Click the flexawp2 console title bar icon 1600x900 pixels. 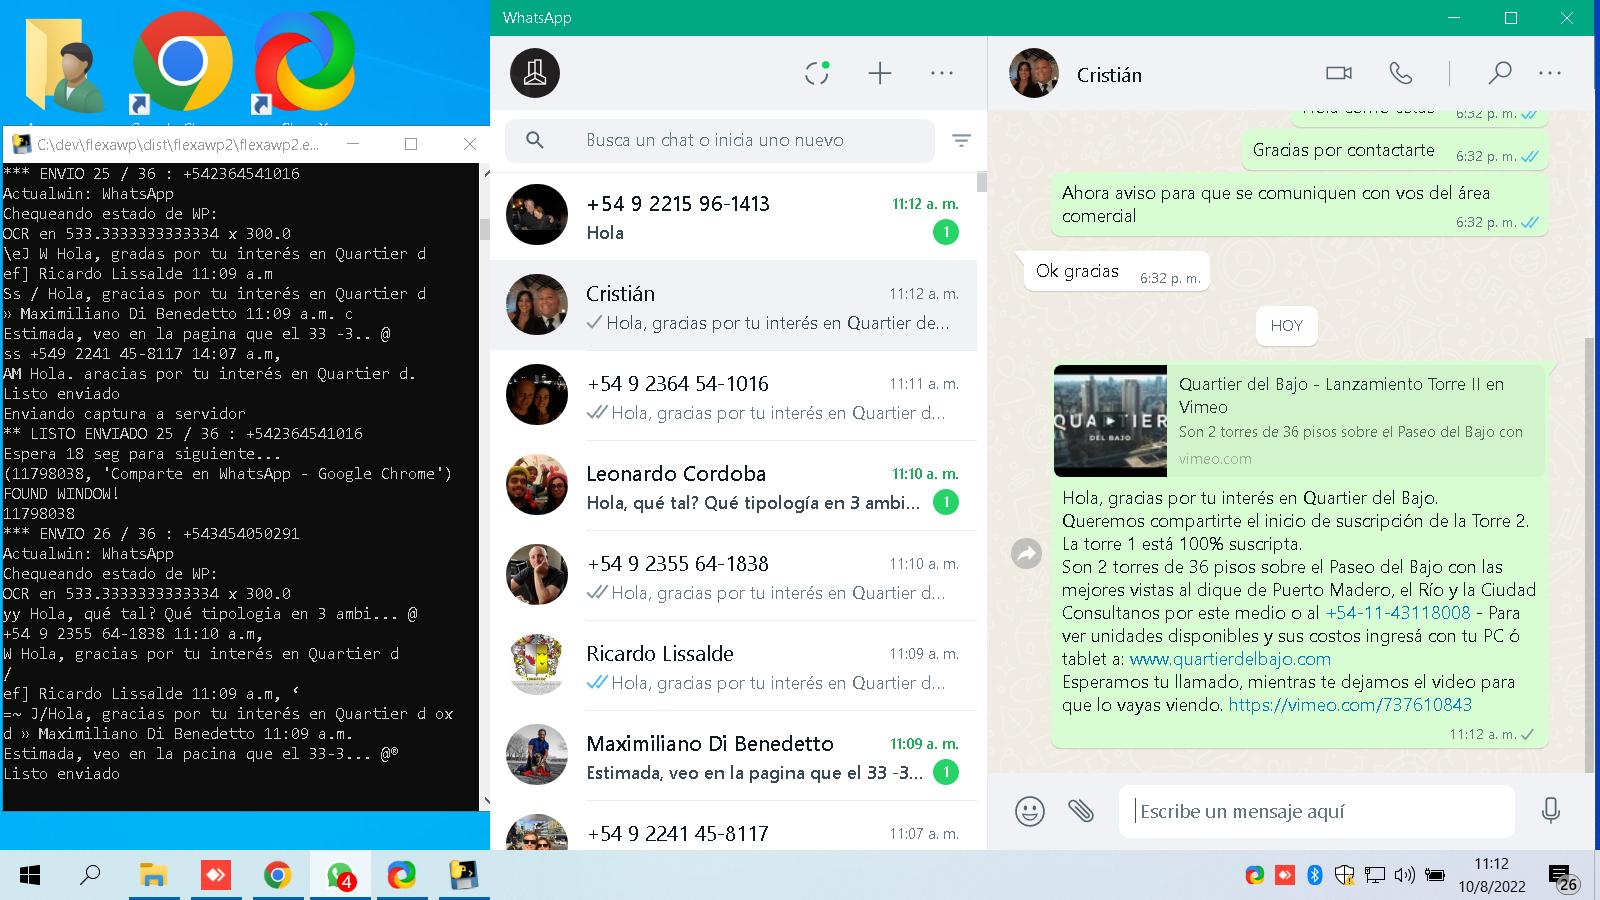click(x=20, y=145)
